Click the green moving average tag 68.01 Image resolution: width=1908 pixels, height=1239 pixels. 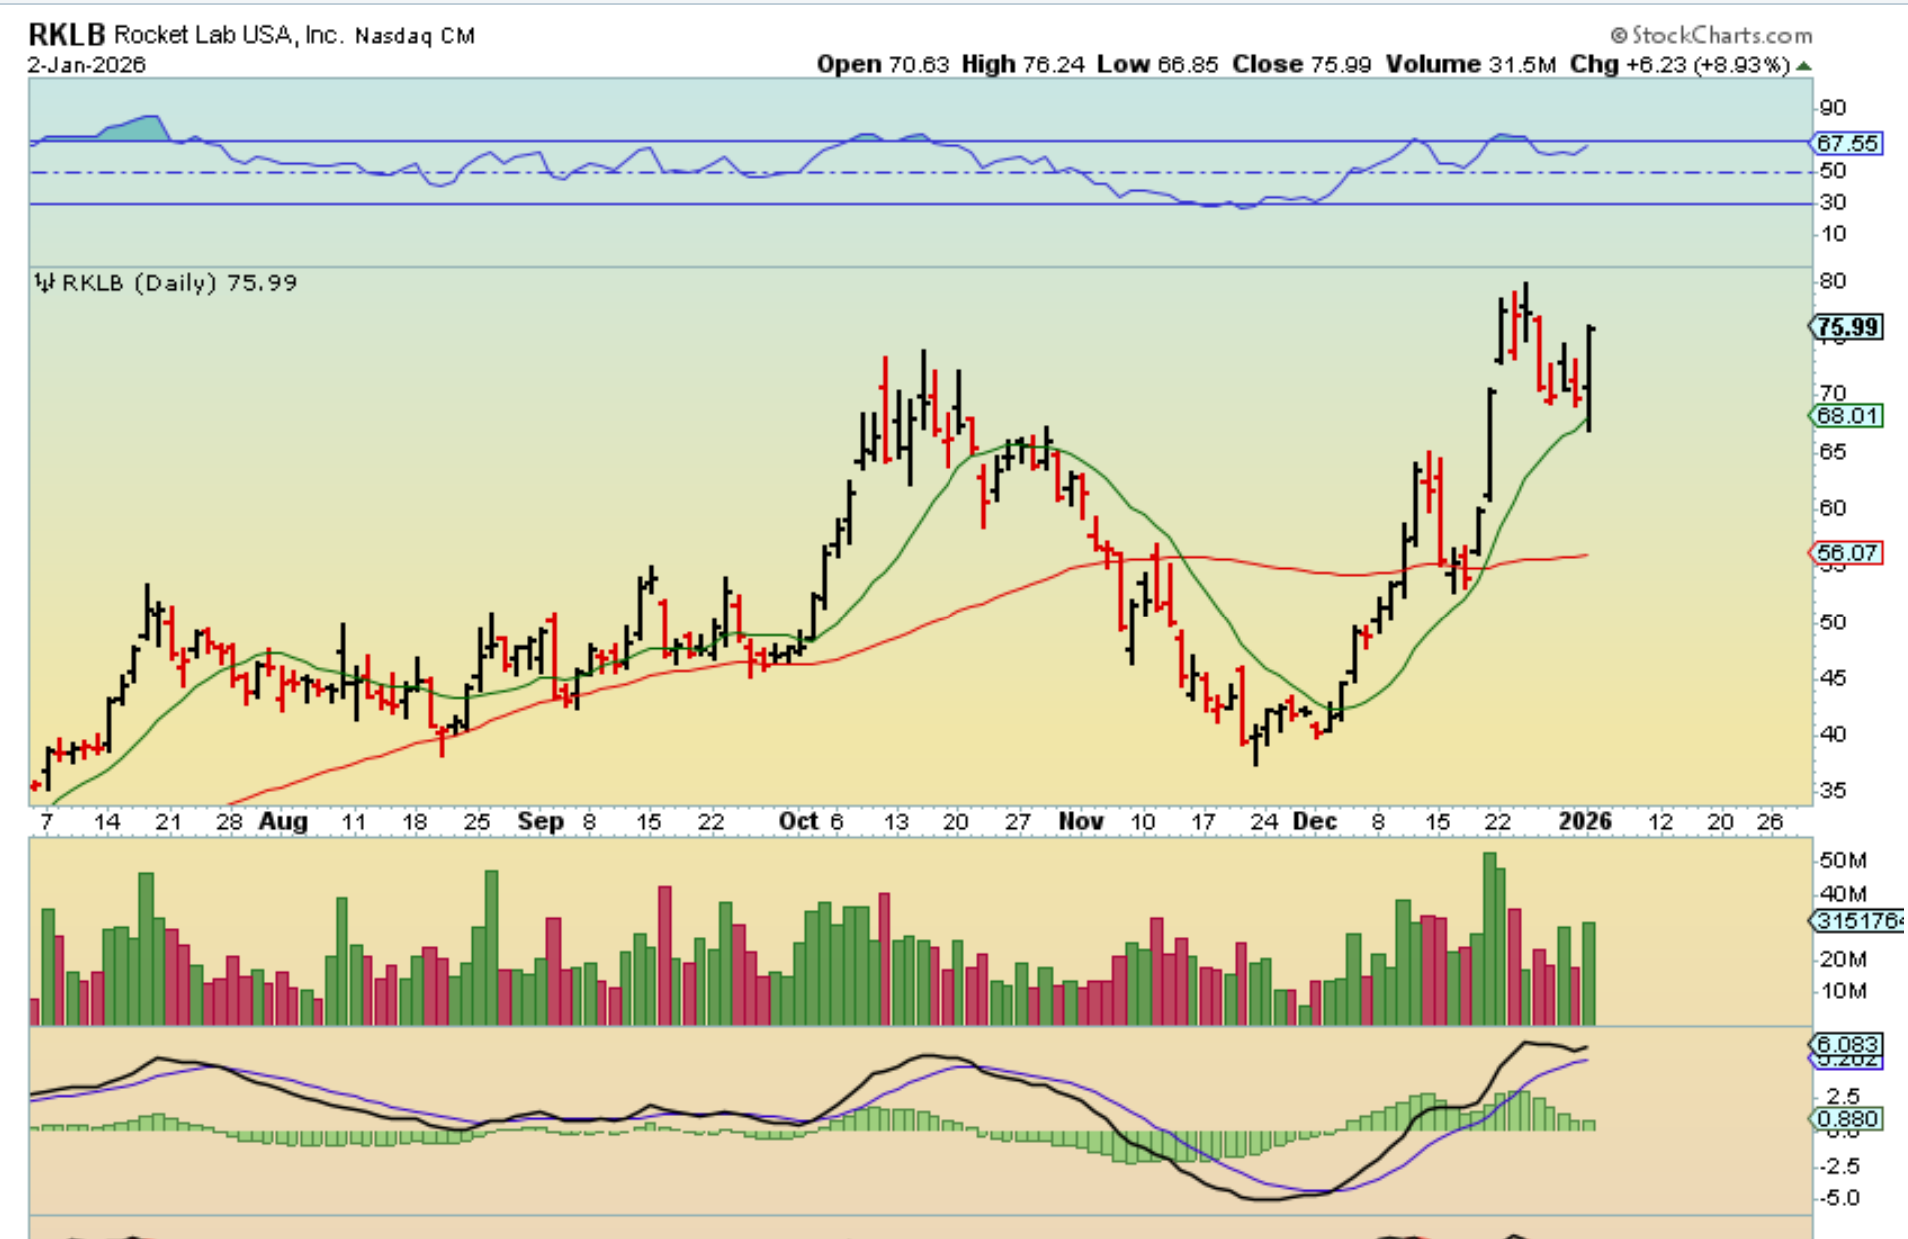[x=1848, y=415]
